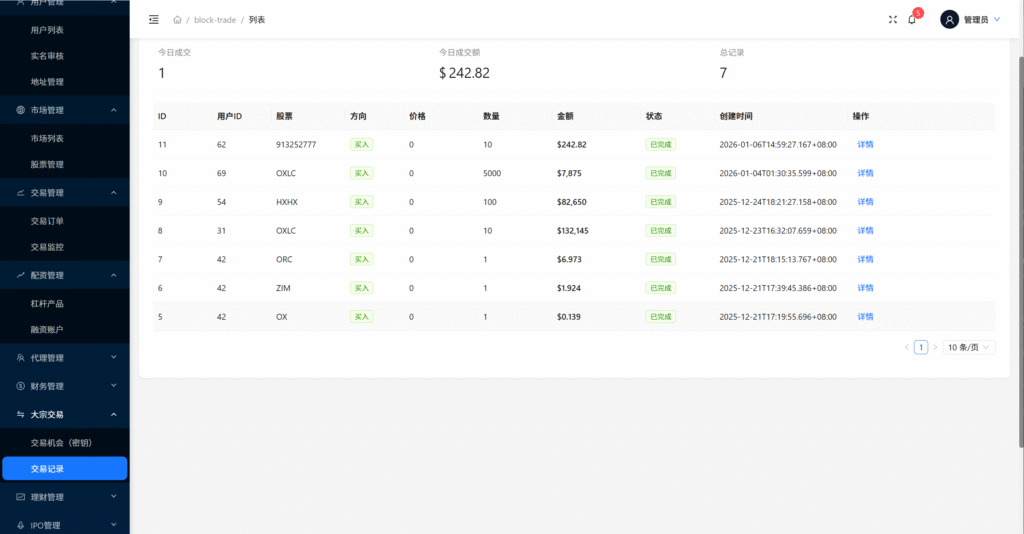Collapse sidebar using the hamburger menu icon
The height and width of the screenshot is (534, 1024).
pos(153,20)
